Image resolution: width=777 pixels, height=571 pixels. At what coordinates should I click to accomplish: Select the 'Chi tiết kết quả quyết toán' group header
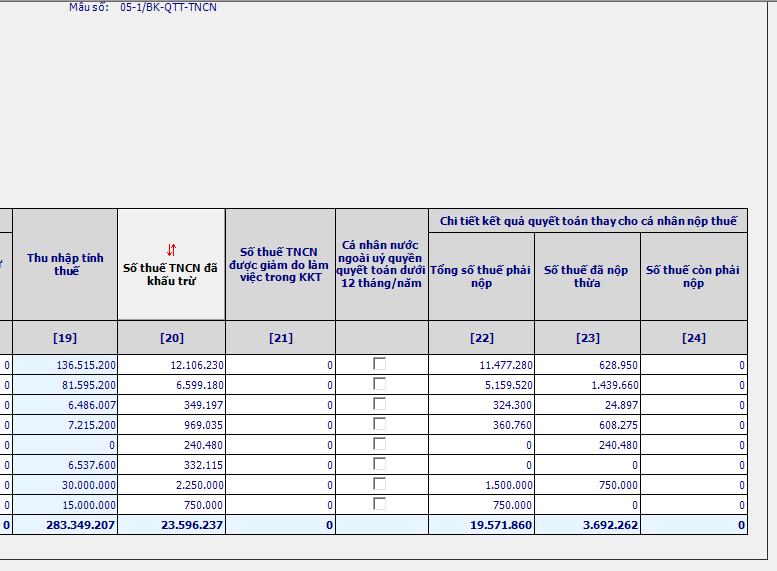[587, 221]
